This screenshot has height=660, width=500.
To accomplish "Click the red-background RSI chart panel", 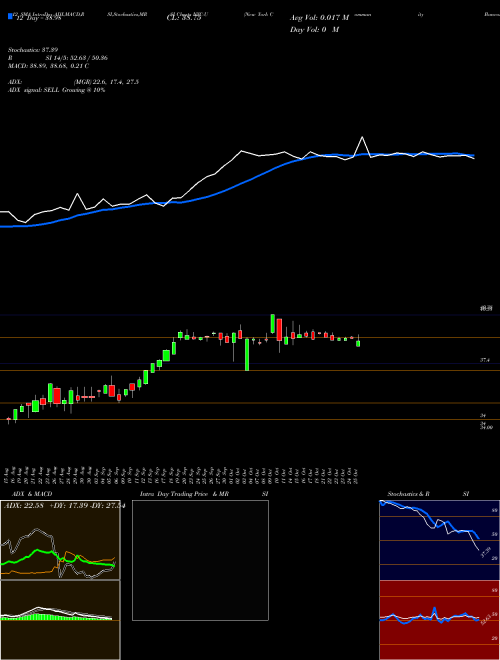I will click(439, 620).
